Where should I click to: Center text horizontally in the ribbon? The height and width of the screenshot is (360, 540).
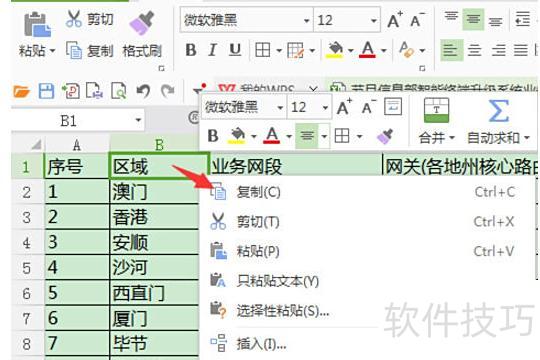475,50
